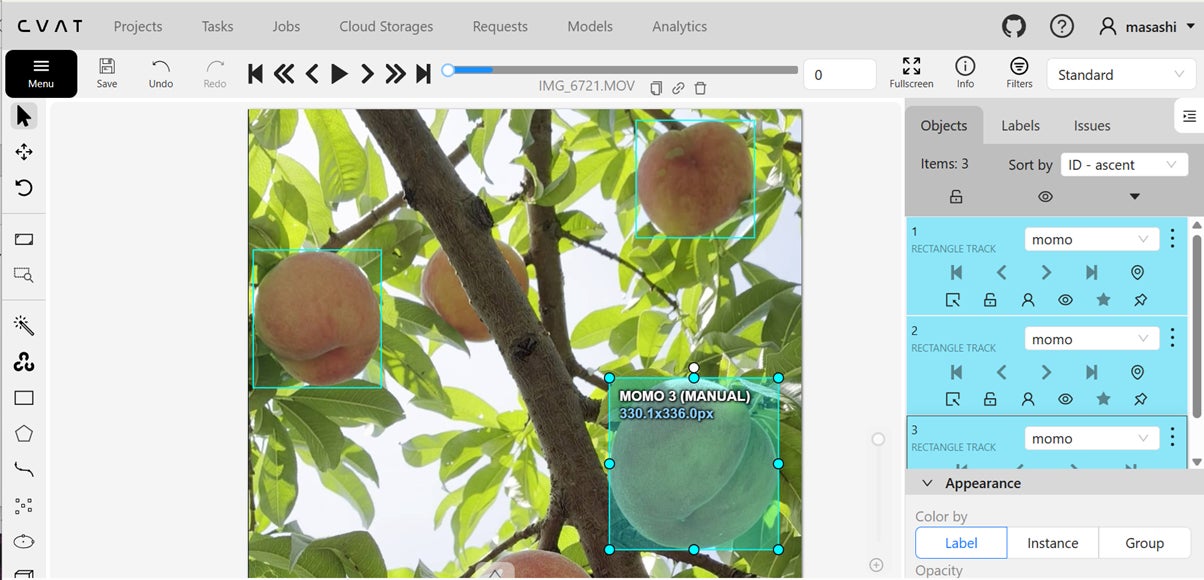Toggle occluded property for object 2
Screen dimensions: 1204x580
[x=1027, y=399]
